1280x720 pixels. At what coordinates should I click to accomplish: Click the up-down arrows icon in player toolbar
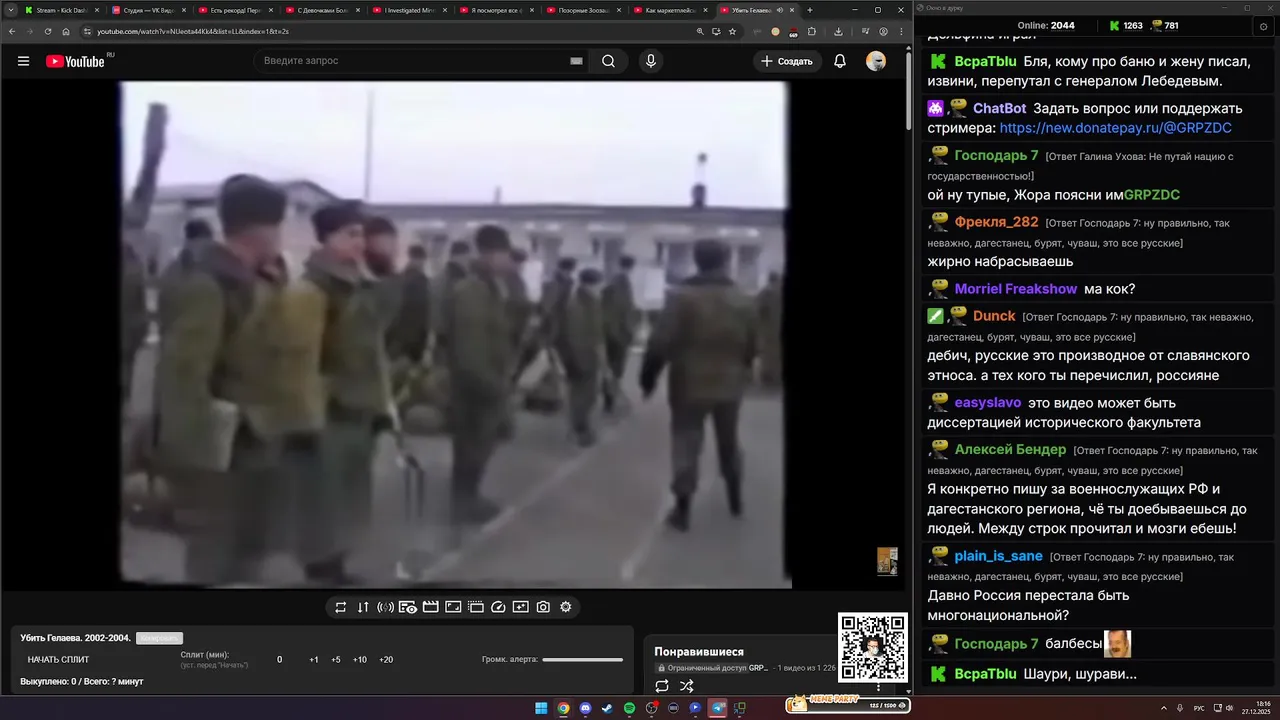click(363, 607)
